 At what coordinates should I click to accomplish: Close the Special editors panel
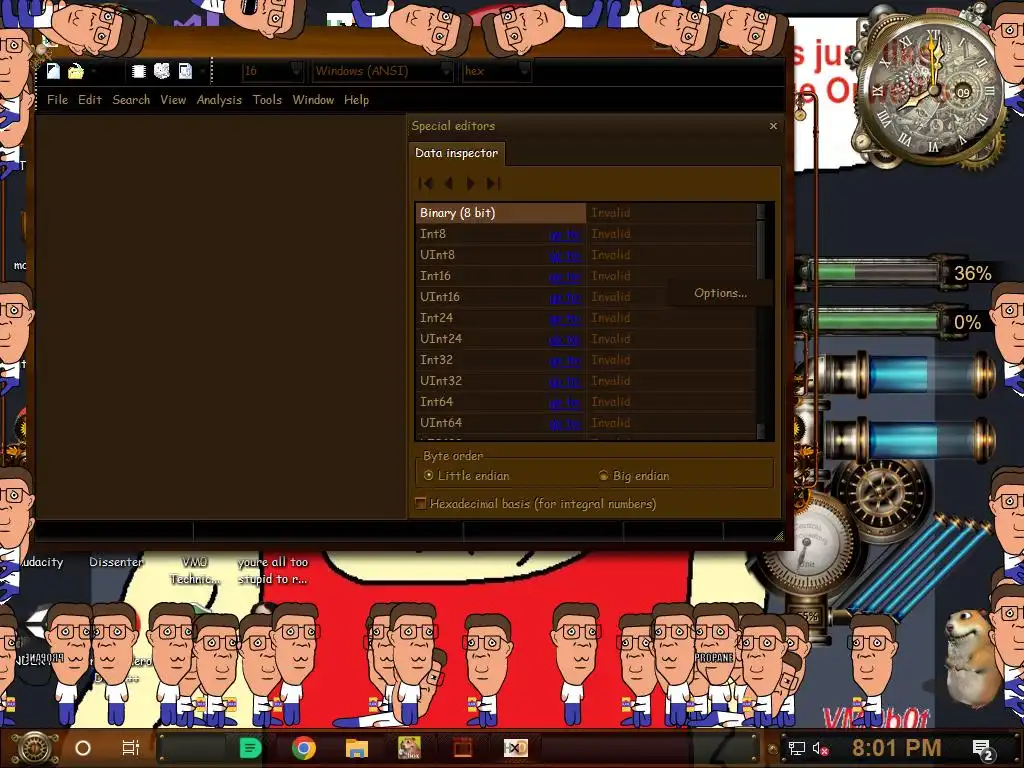773,125
